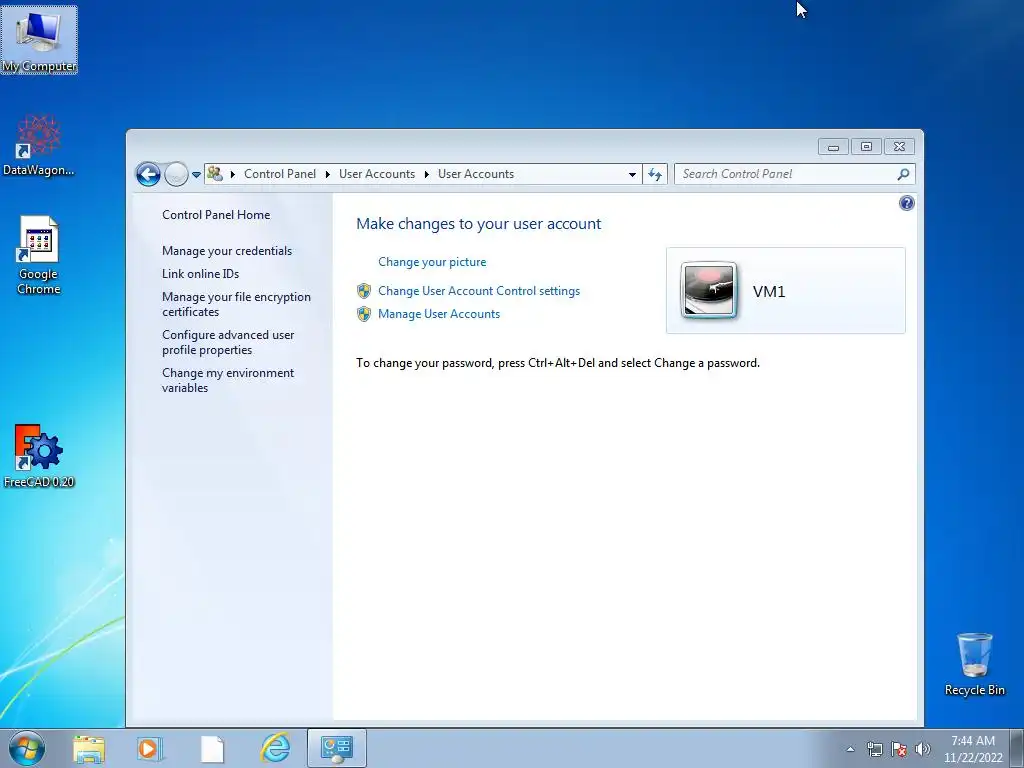Open Action Center flag icon
The image size is (1024, 768).
899,749
